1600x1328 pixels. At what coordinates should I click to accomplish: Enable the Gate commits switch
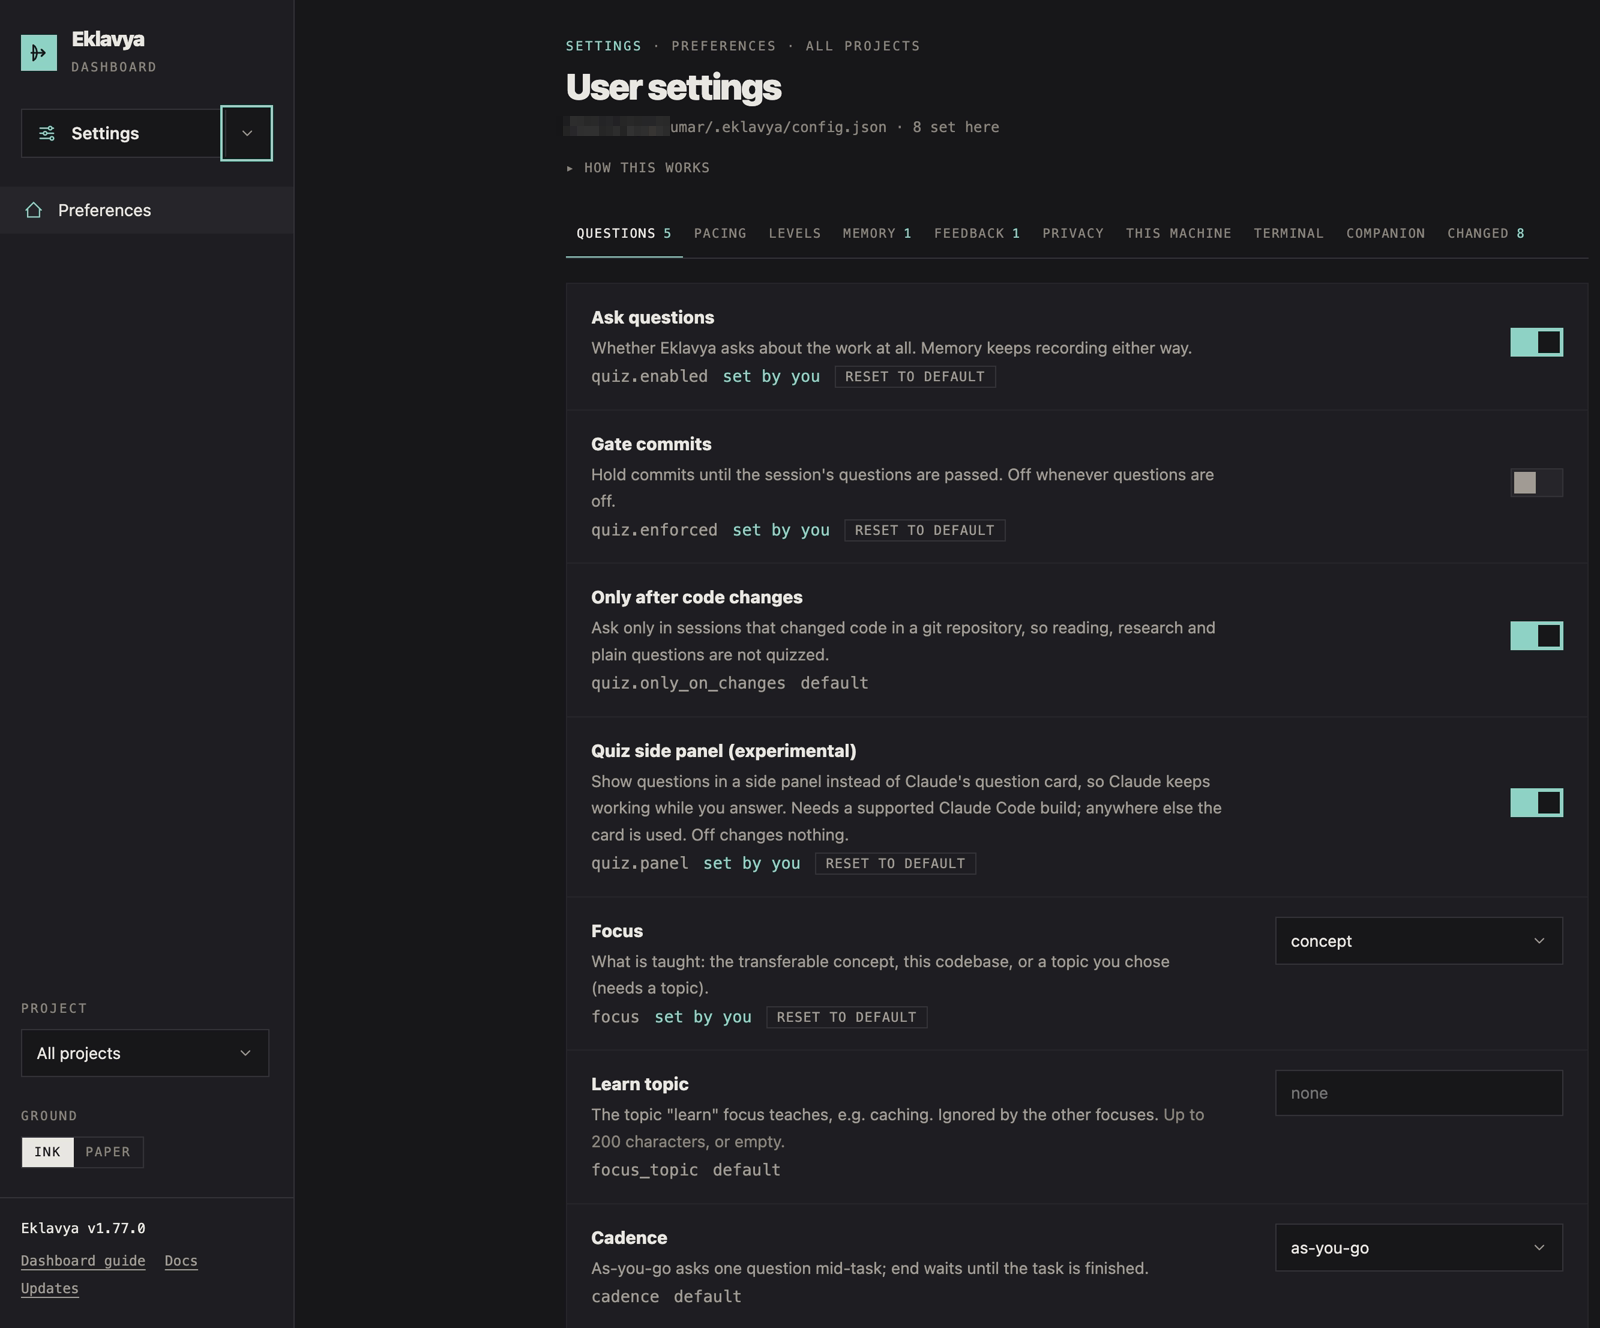coord(1536,483)
